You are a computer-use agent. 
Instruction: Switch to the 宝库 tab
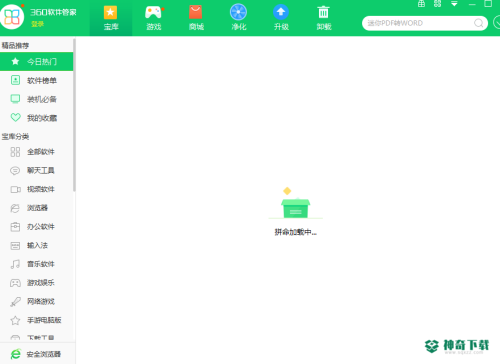111,18
